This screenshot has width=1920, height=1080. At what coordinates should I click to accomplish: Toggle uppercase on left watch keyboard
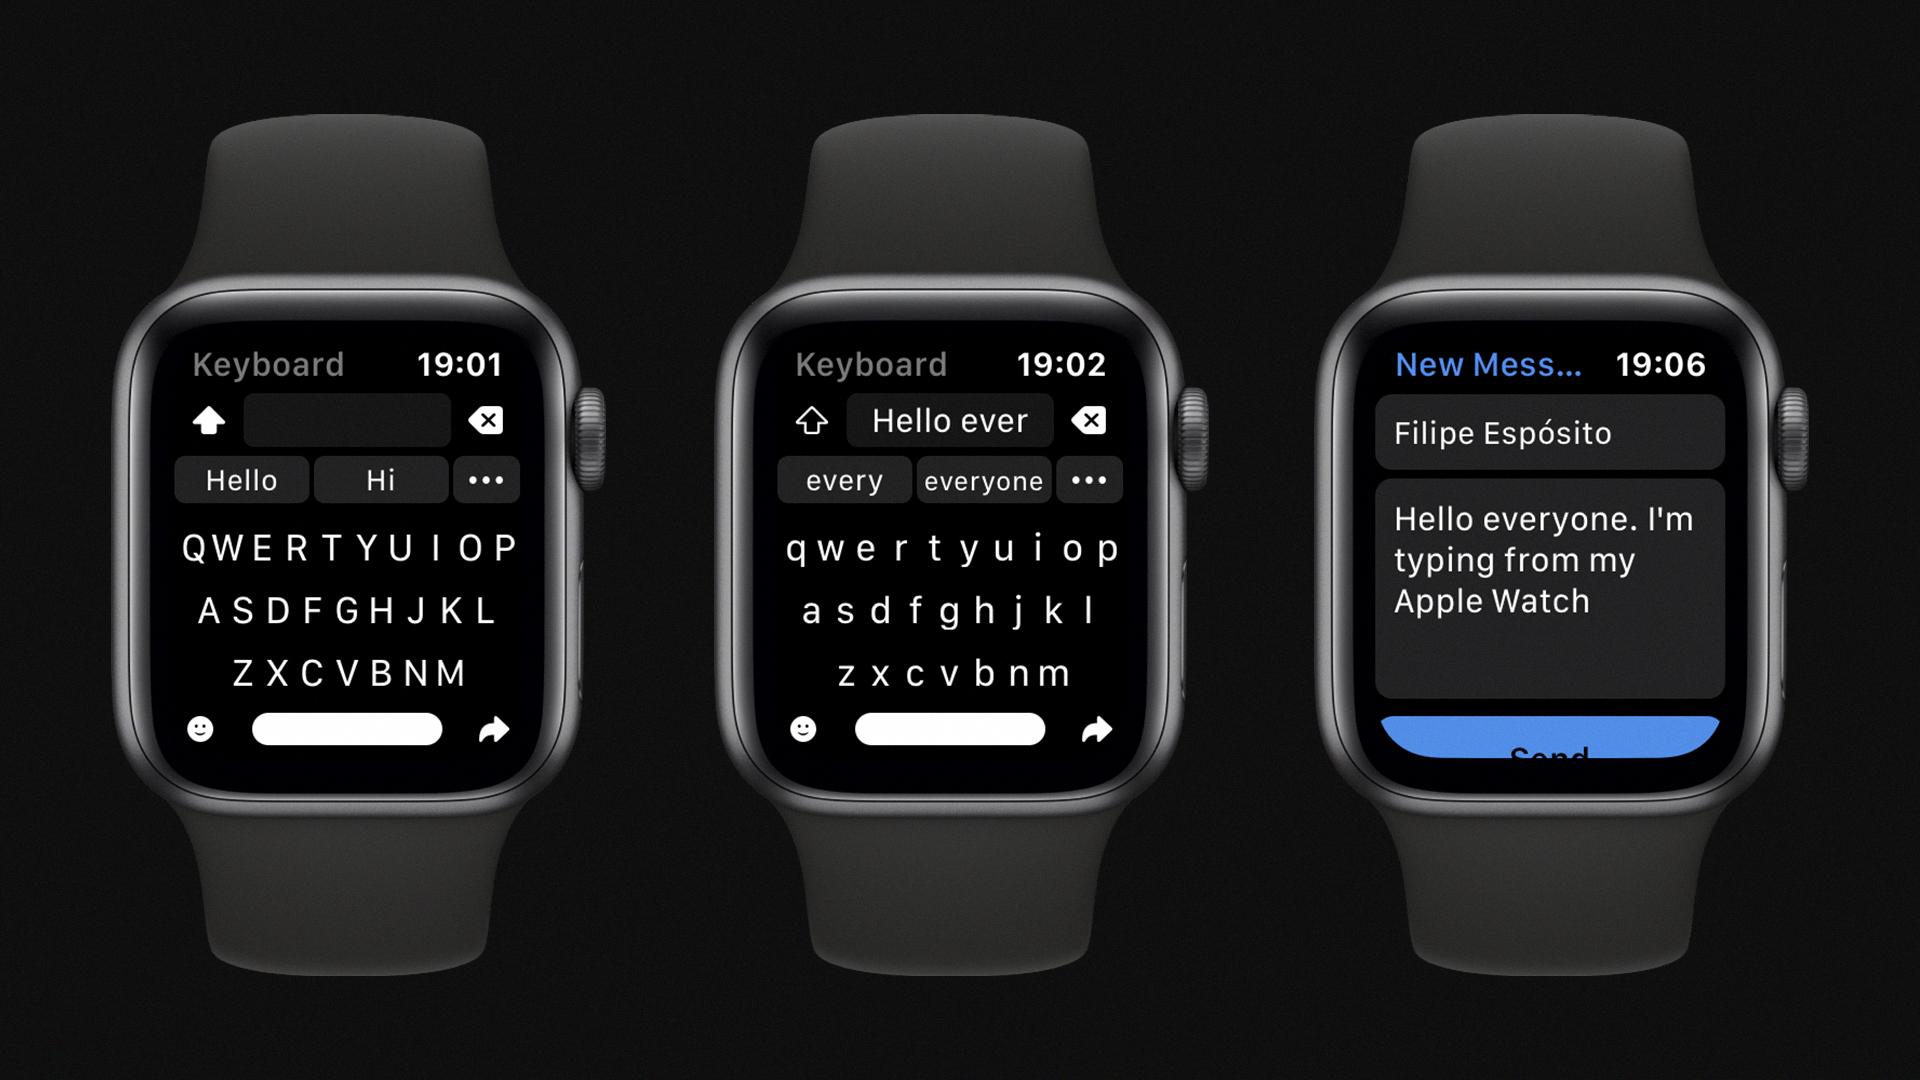(210, 423)
